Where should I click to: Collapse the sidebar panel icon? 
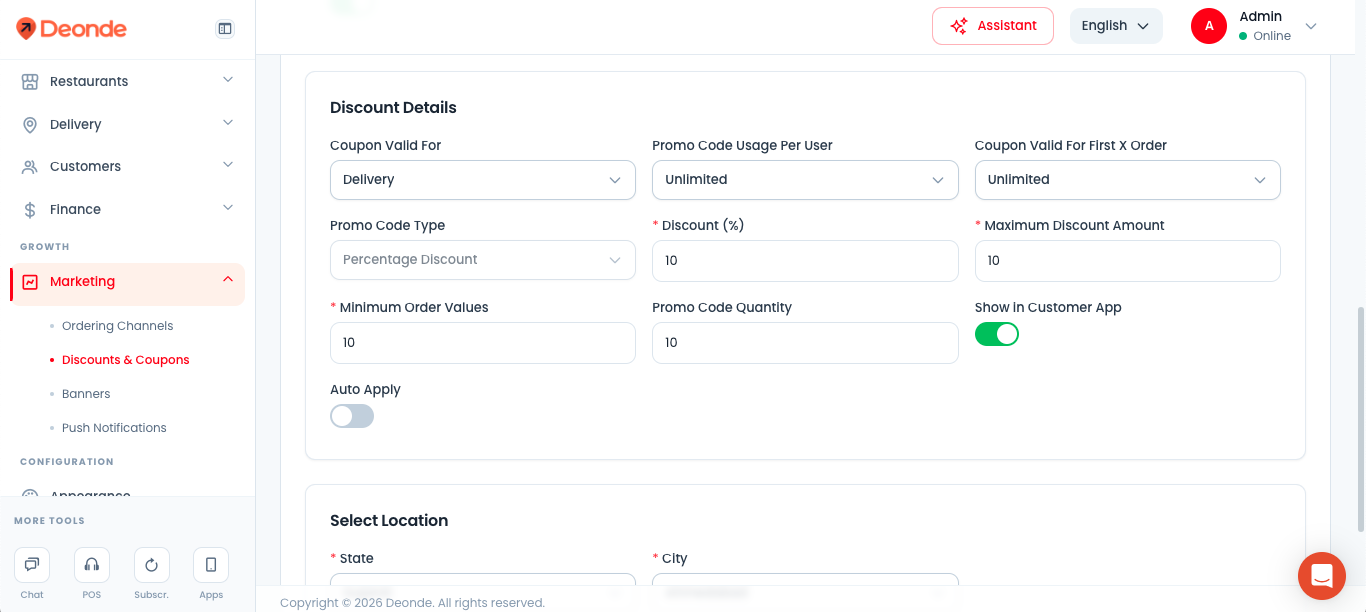click(x=225, y=29)
